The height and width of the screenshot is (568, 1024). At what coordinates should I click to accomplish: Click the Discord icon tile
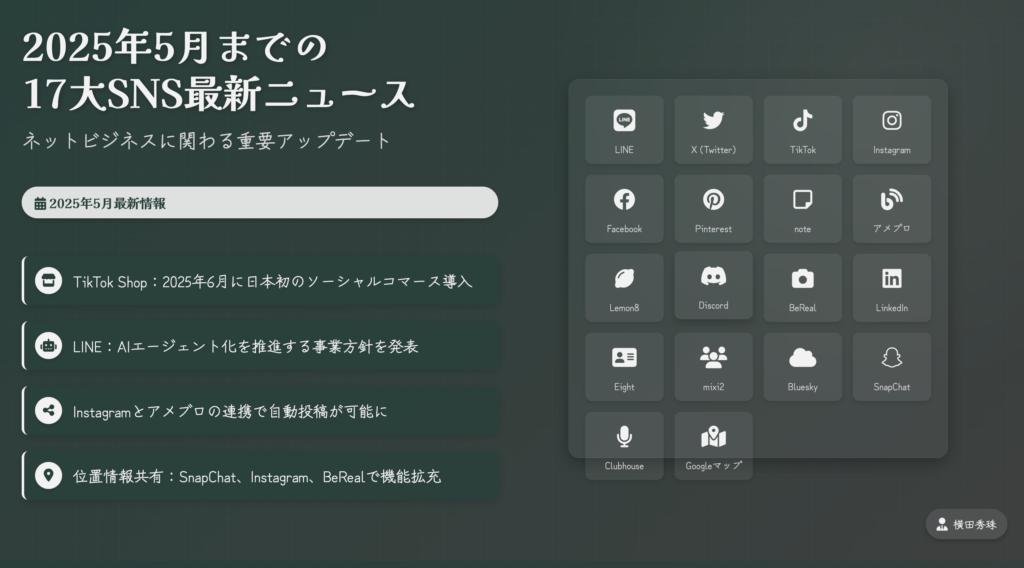coord(713,285)
